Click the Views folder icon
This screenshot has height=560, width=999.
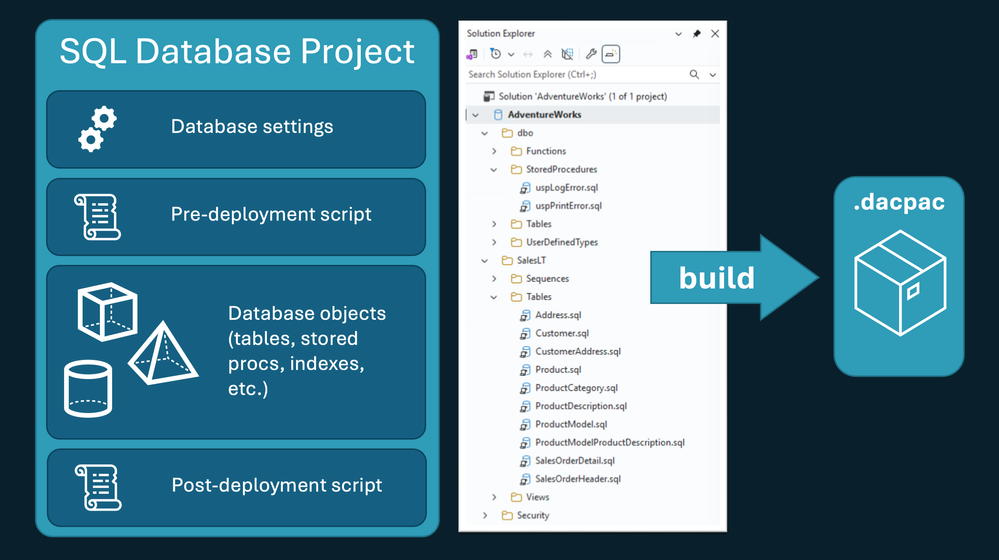(517, 497)
